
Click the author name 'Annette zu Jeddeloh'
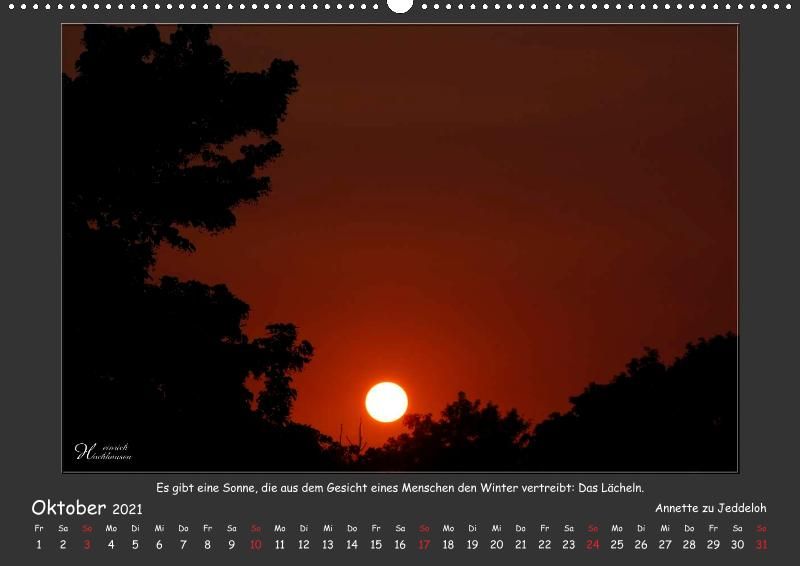[x=711, y=508]
